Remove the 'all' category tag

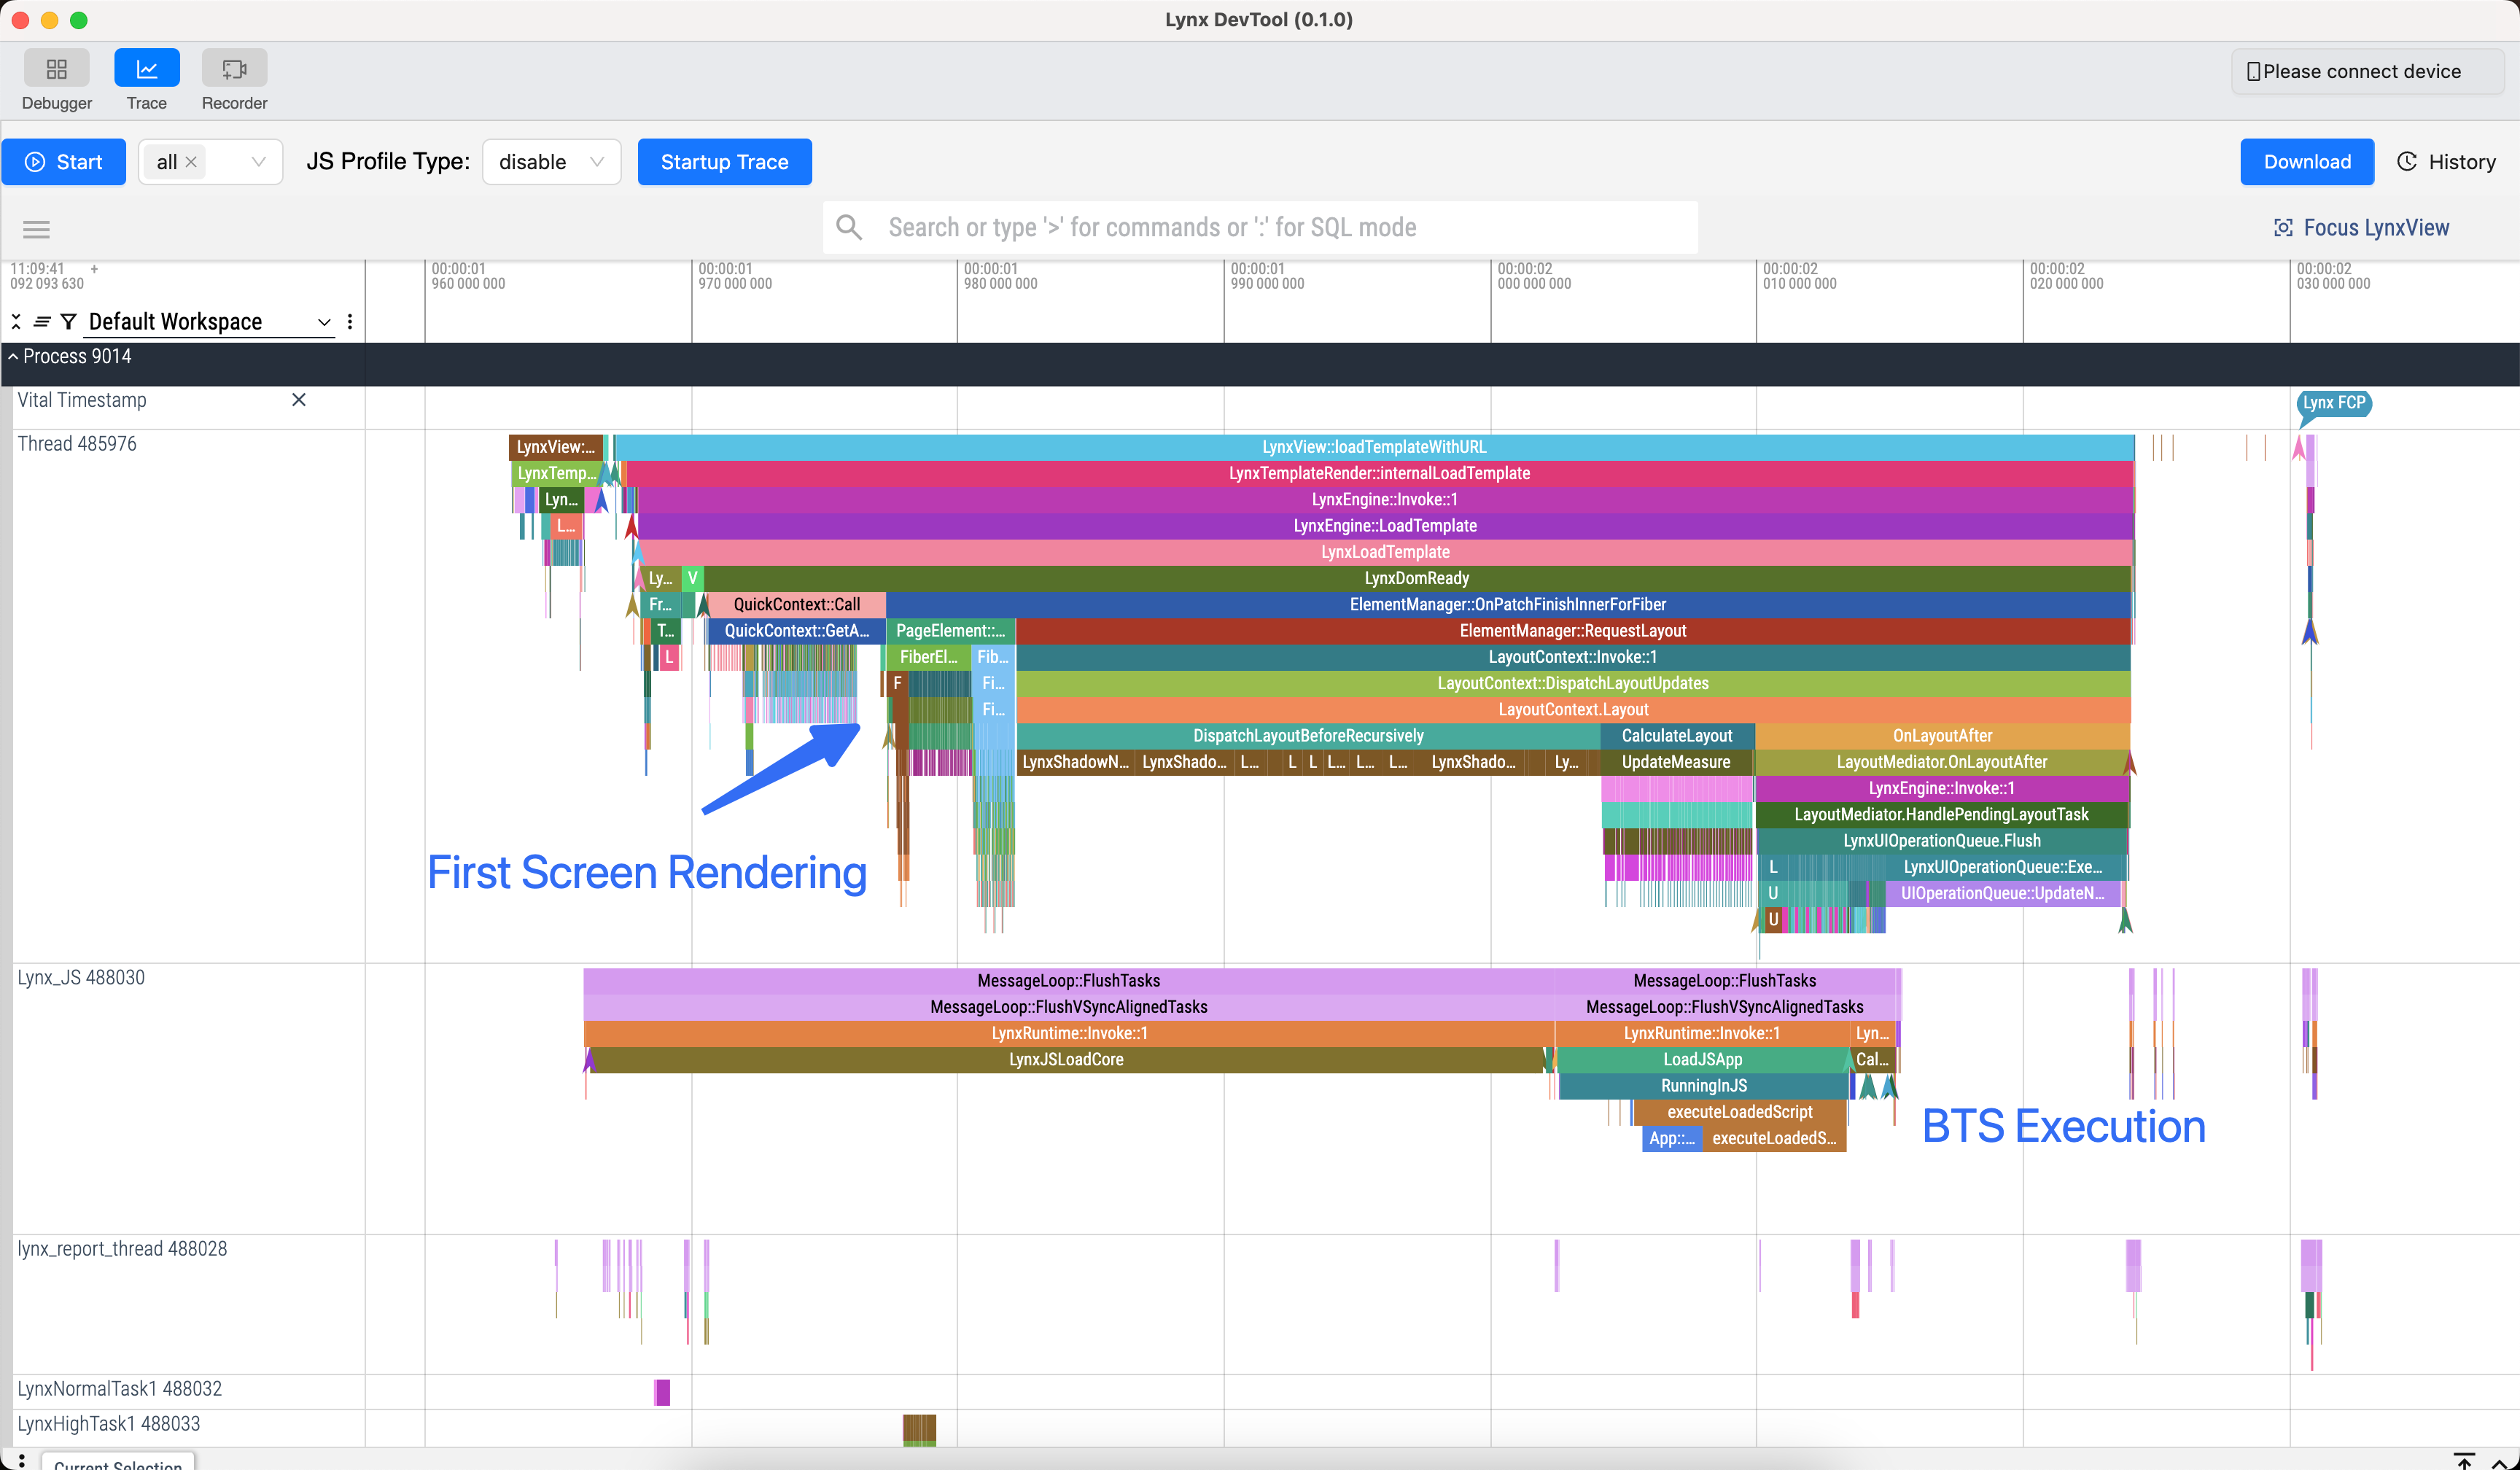pos(191,162)
